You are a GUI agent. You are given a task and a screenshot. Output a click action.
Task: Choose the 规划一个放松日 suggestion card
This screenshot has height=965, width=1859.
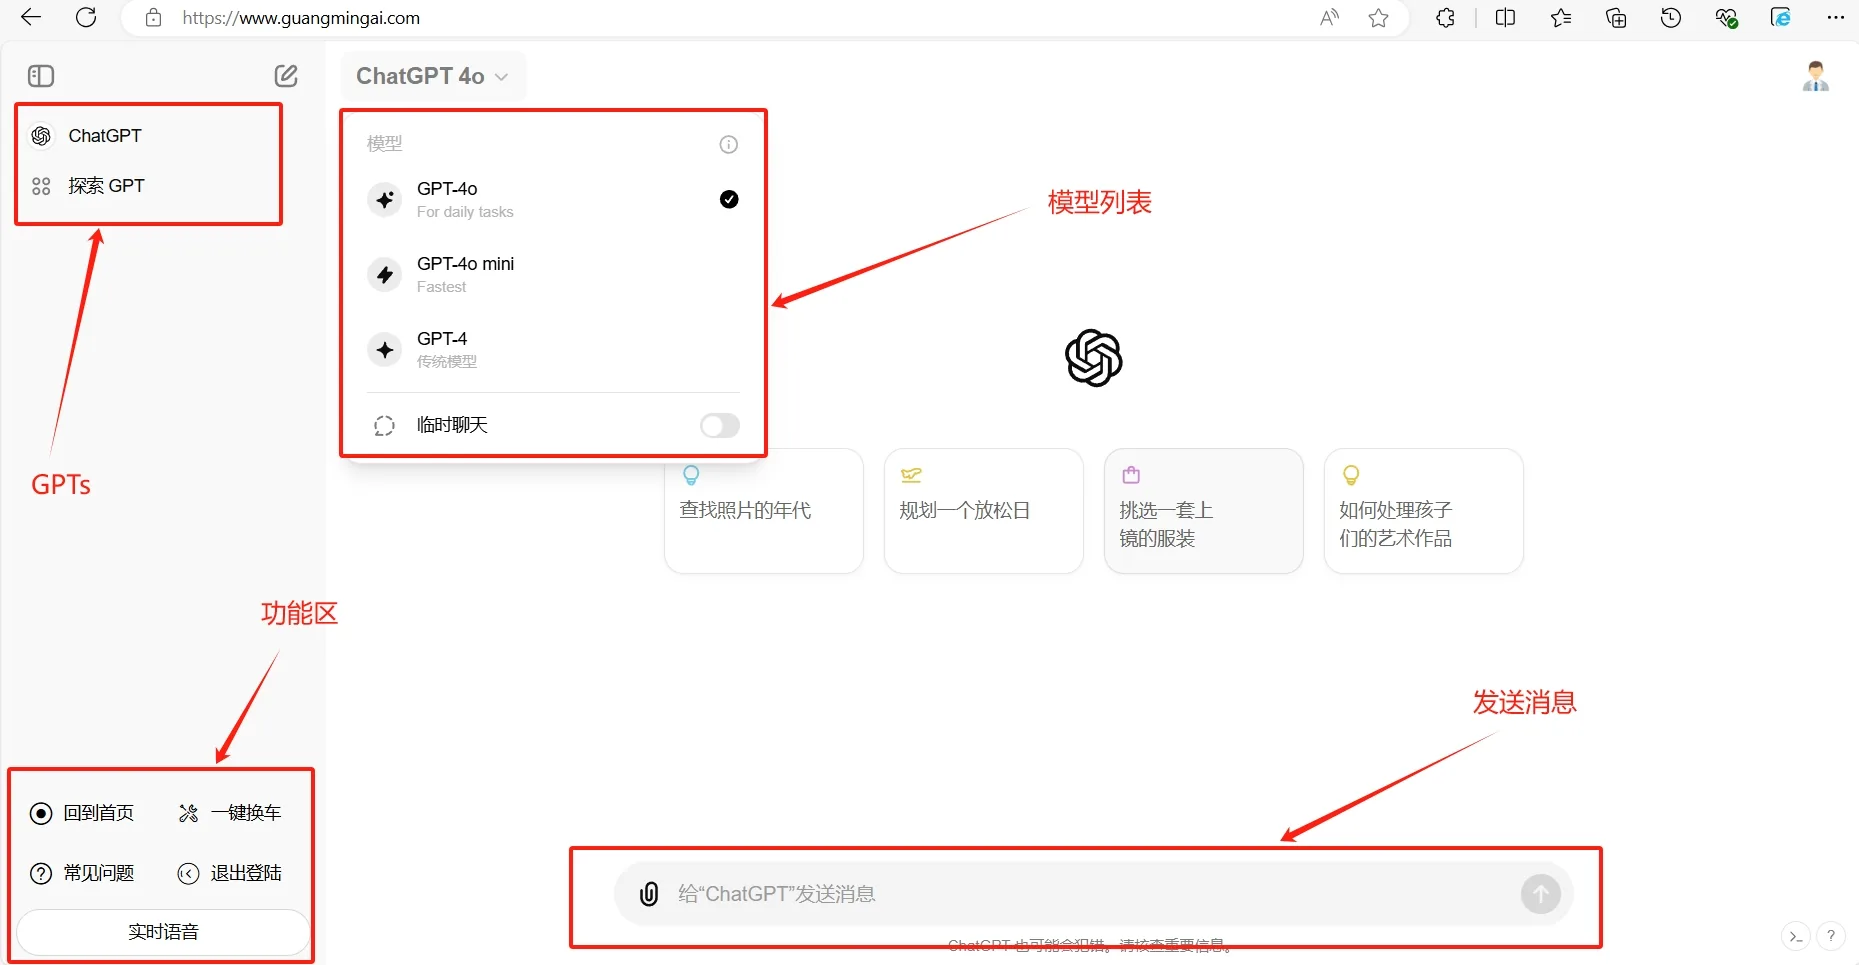[984, 511]
